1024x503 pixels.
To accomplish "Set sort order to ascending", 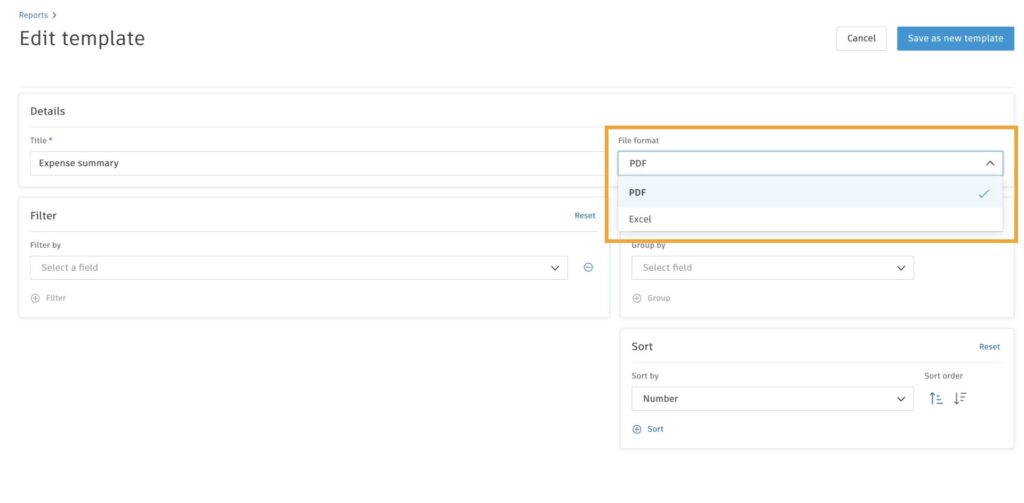I will tap(936, 398).
